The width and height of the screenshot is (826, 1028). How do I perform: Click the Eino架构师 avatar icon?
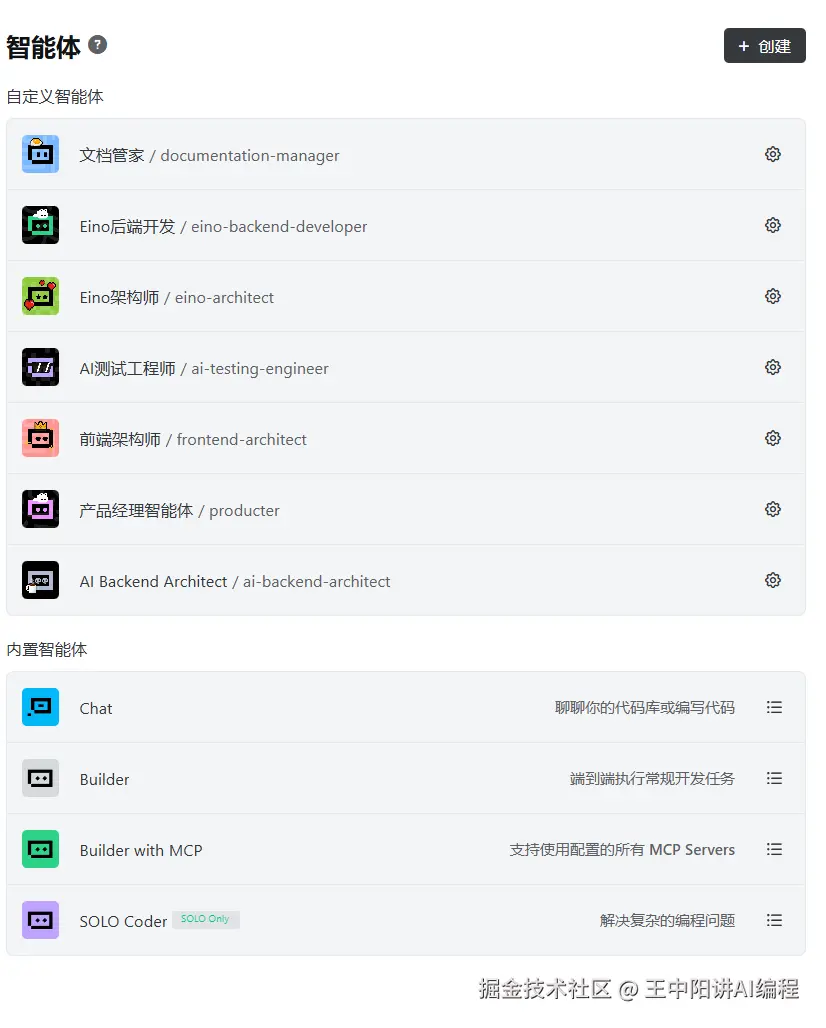[40, 296]
